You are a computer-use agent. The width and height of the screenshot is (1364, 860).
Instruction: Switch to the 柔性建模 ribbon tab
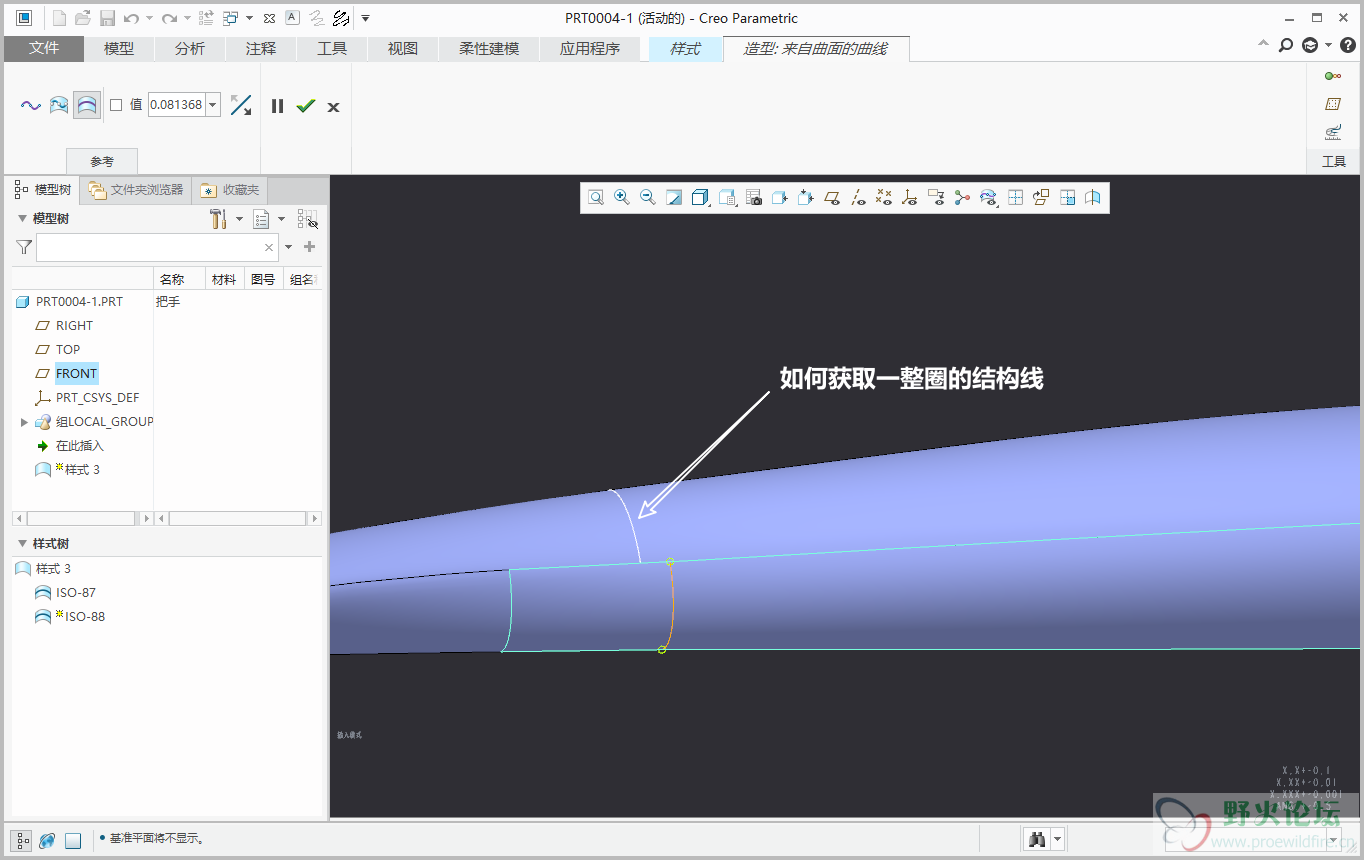489,48
